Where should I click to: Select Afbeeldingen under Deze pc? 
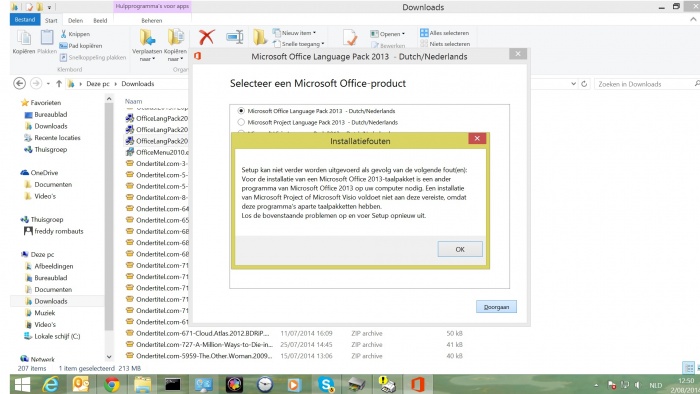tap(49, 266)
